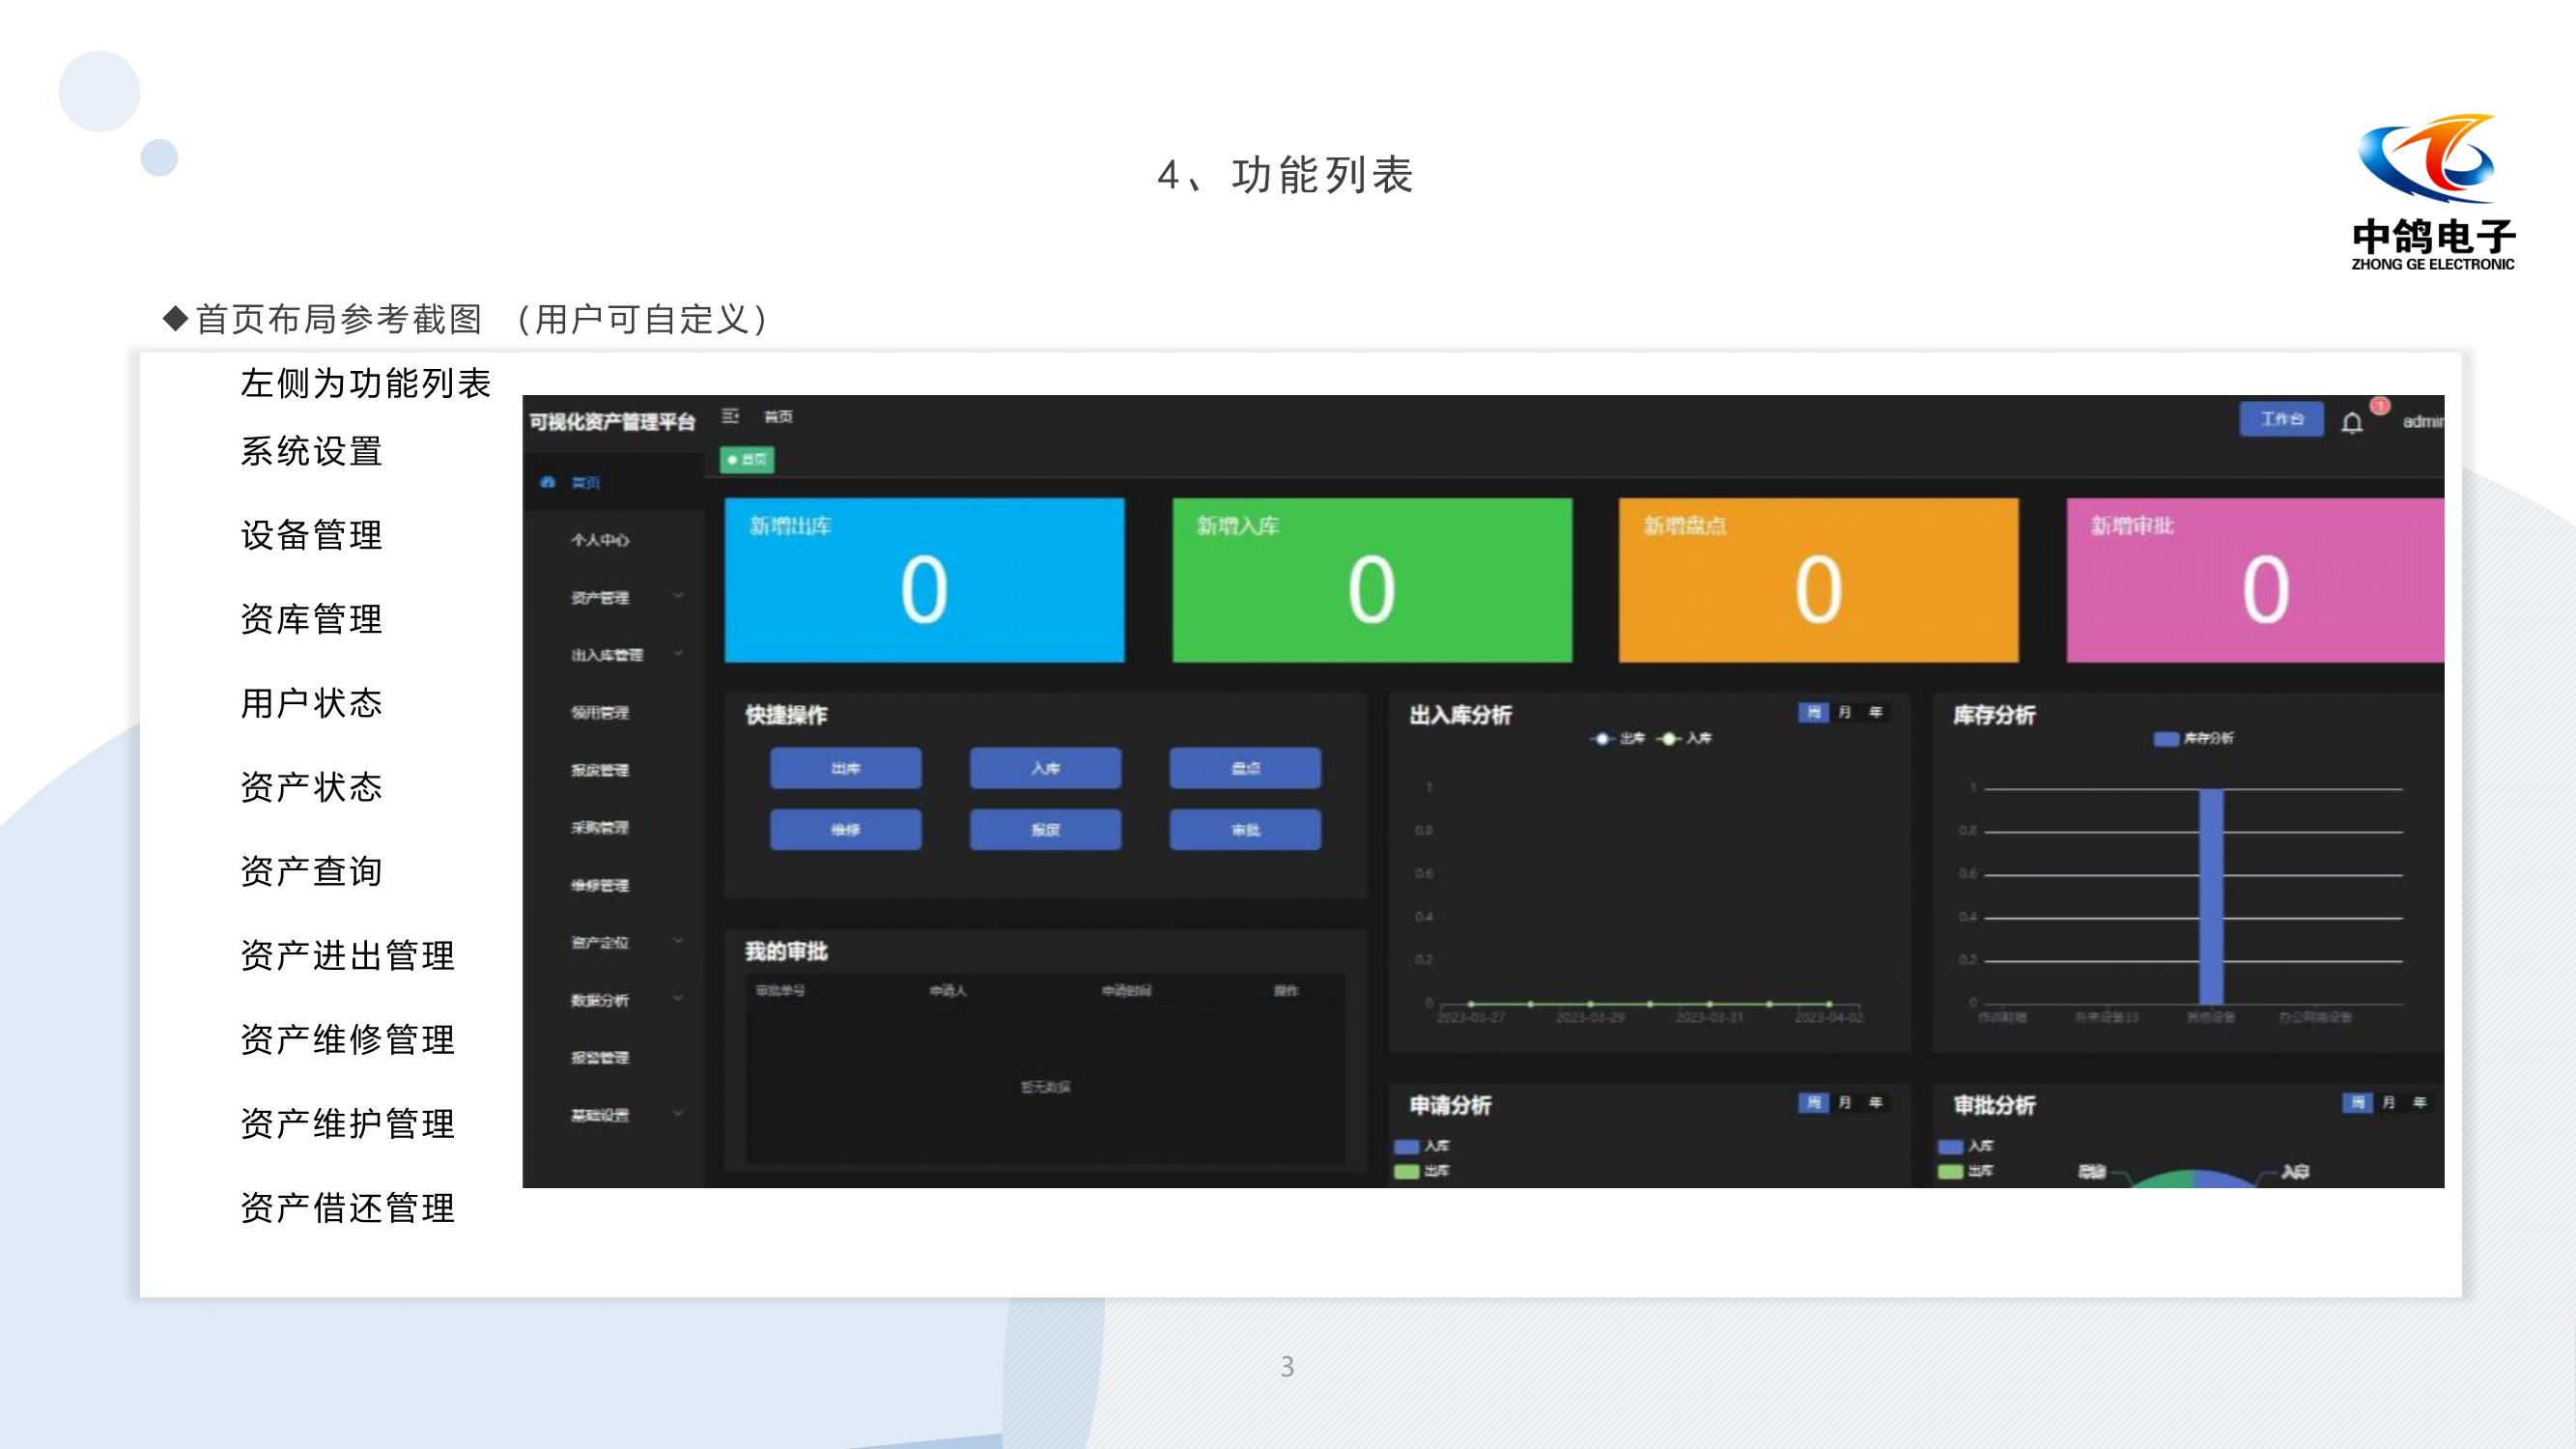Viewport: 2576px width, 1449px height.
Task: Click the 暂无数据 placeholder text
Action: pyautogui.click(x=1046, y=1087)
